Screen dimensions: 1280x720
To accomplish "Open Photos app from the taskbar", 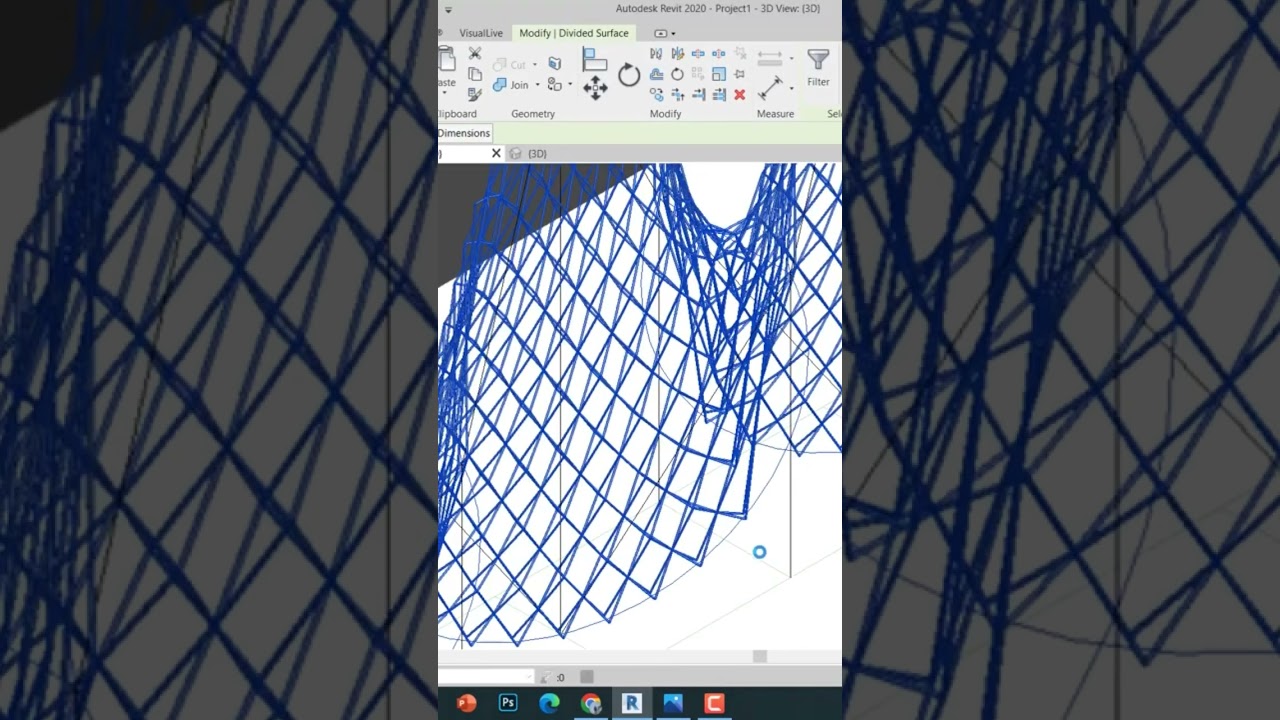I will [x=672, y=703].
